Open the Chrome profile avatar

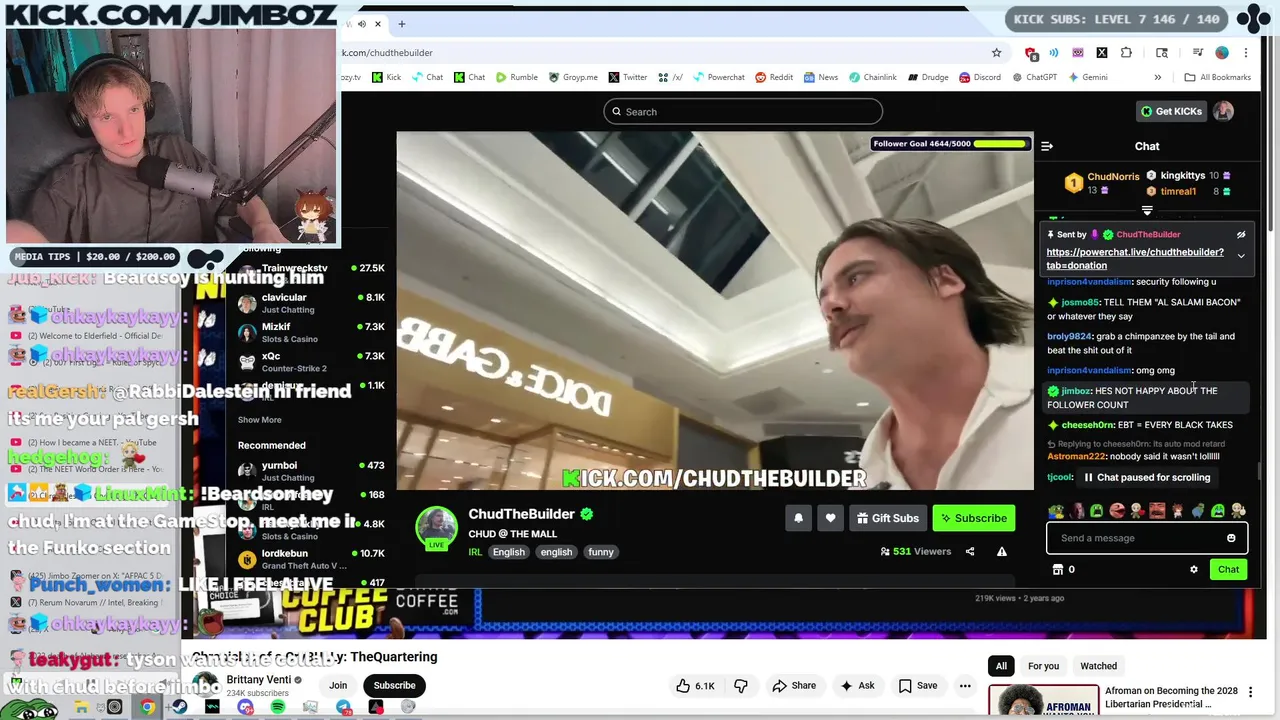pyautogui.click(x=1222, y=53)
